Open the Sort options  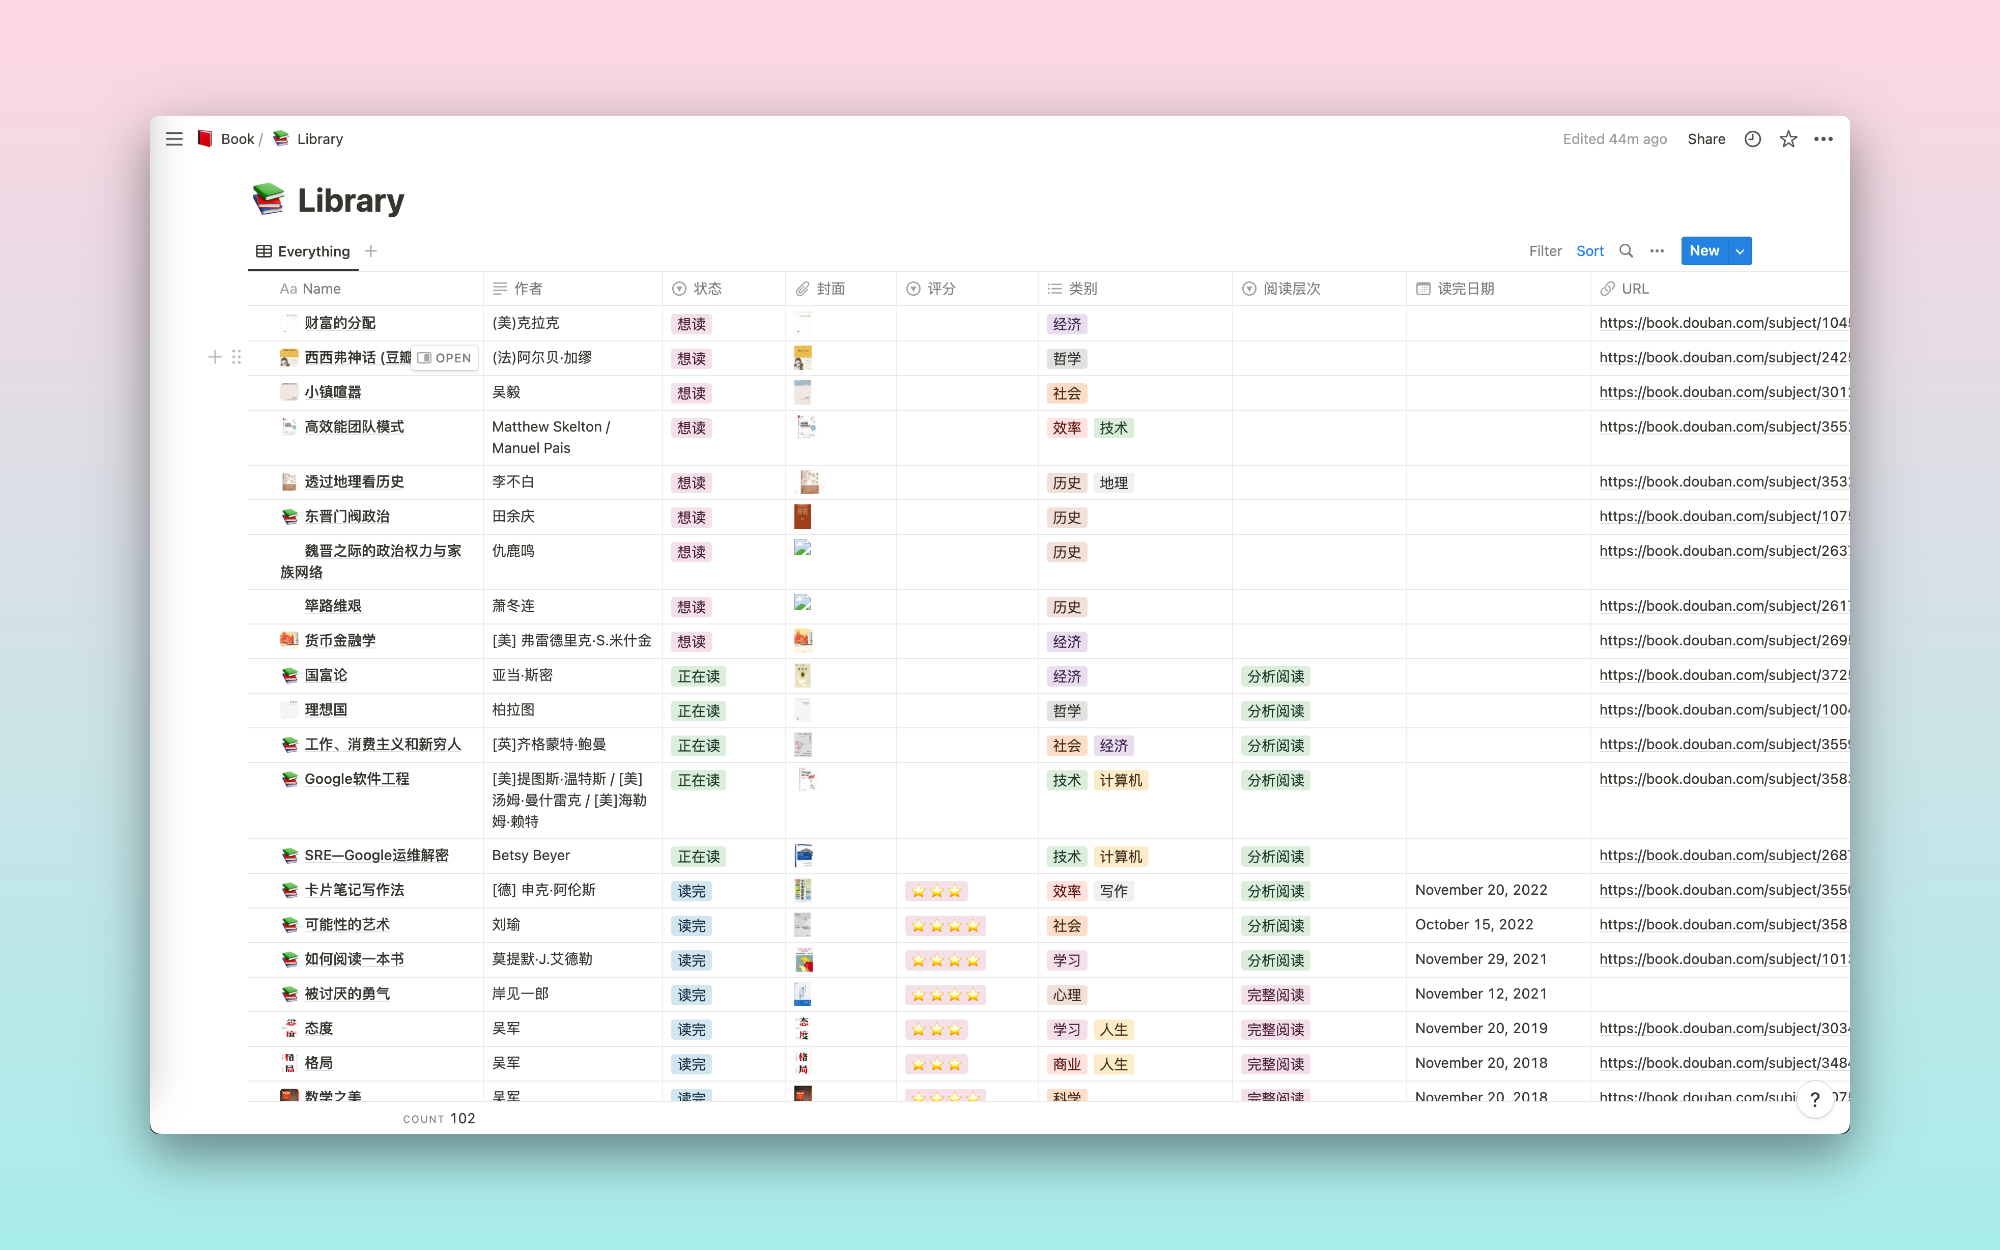1589,251
